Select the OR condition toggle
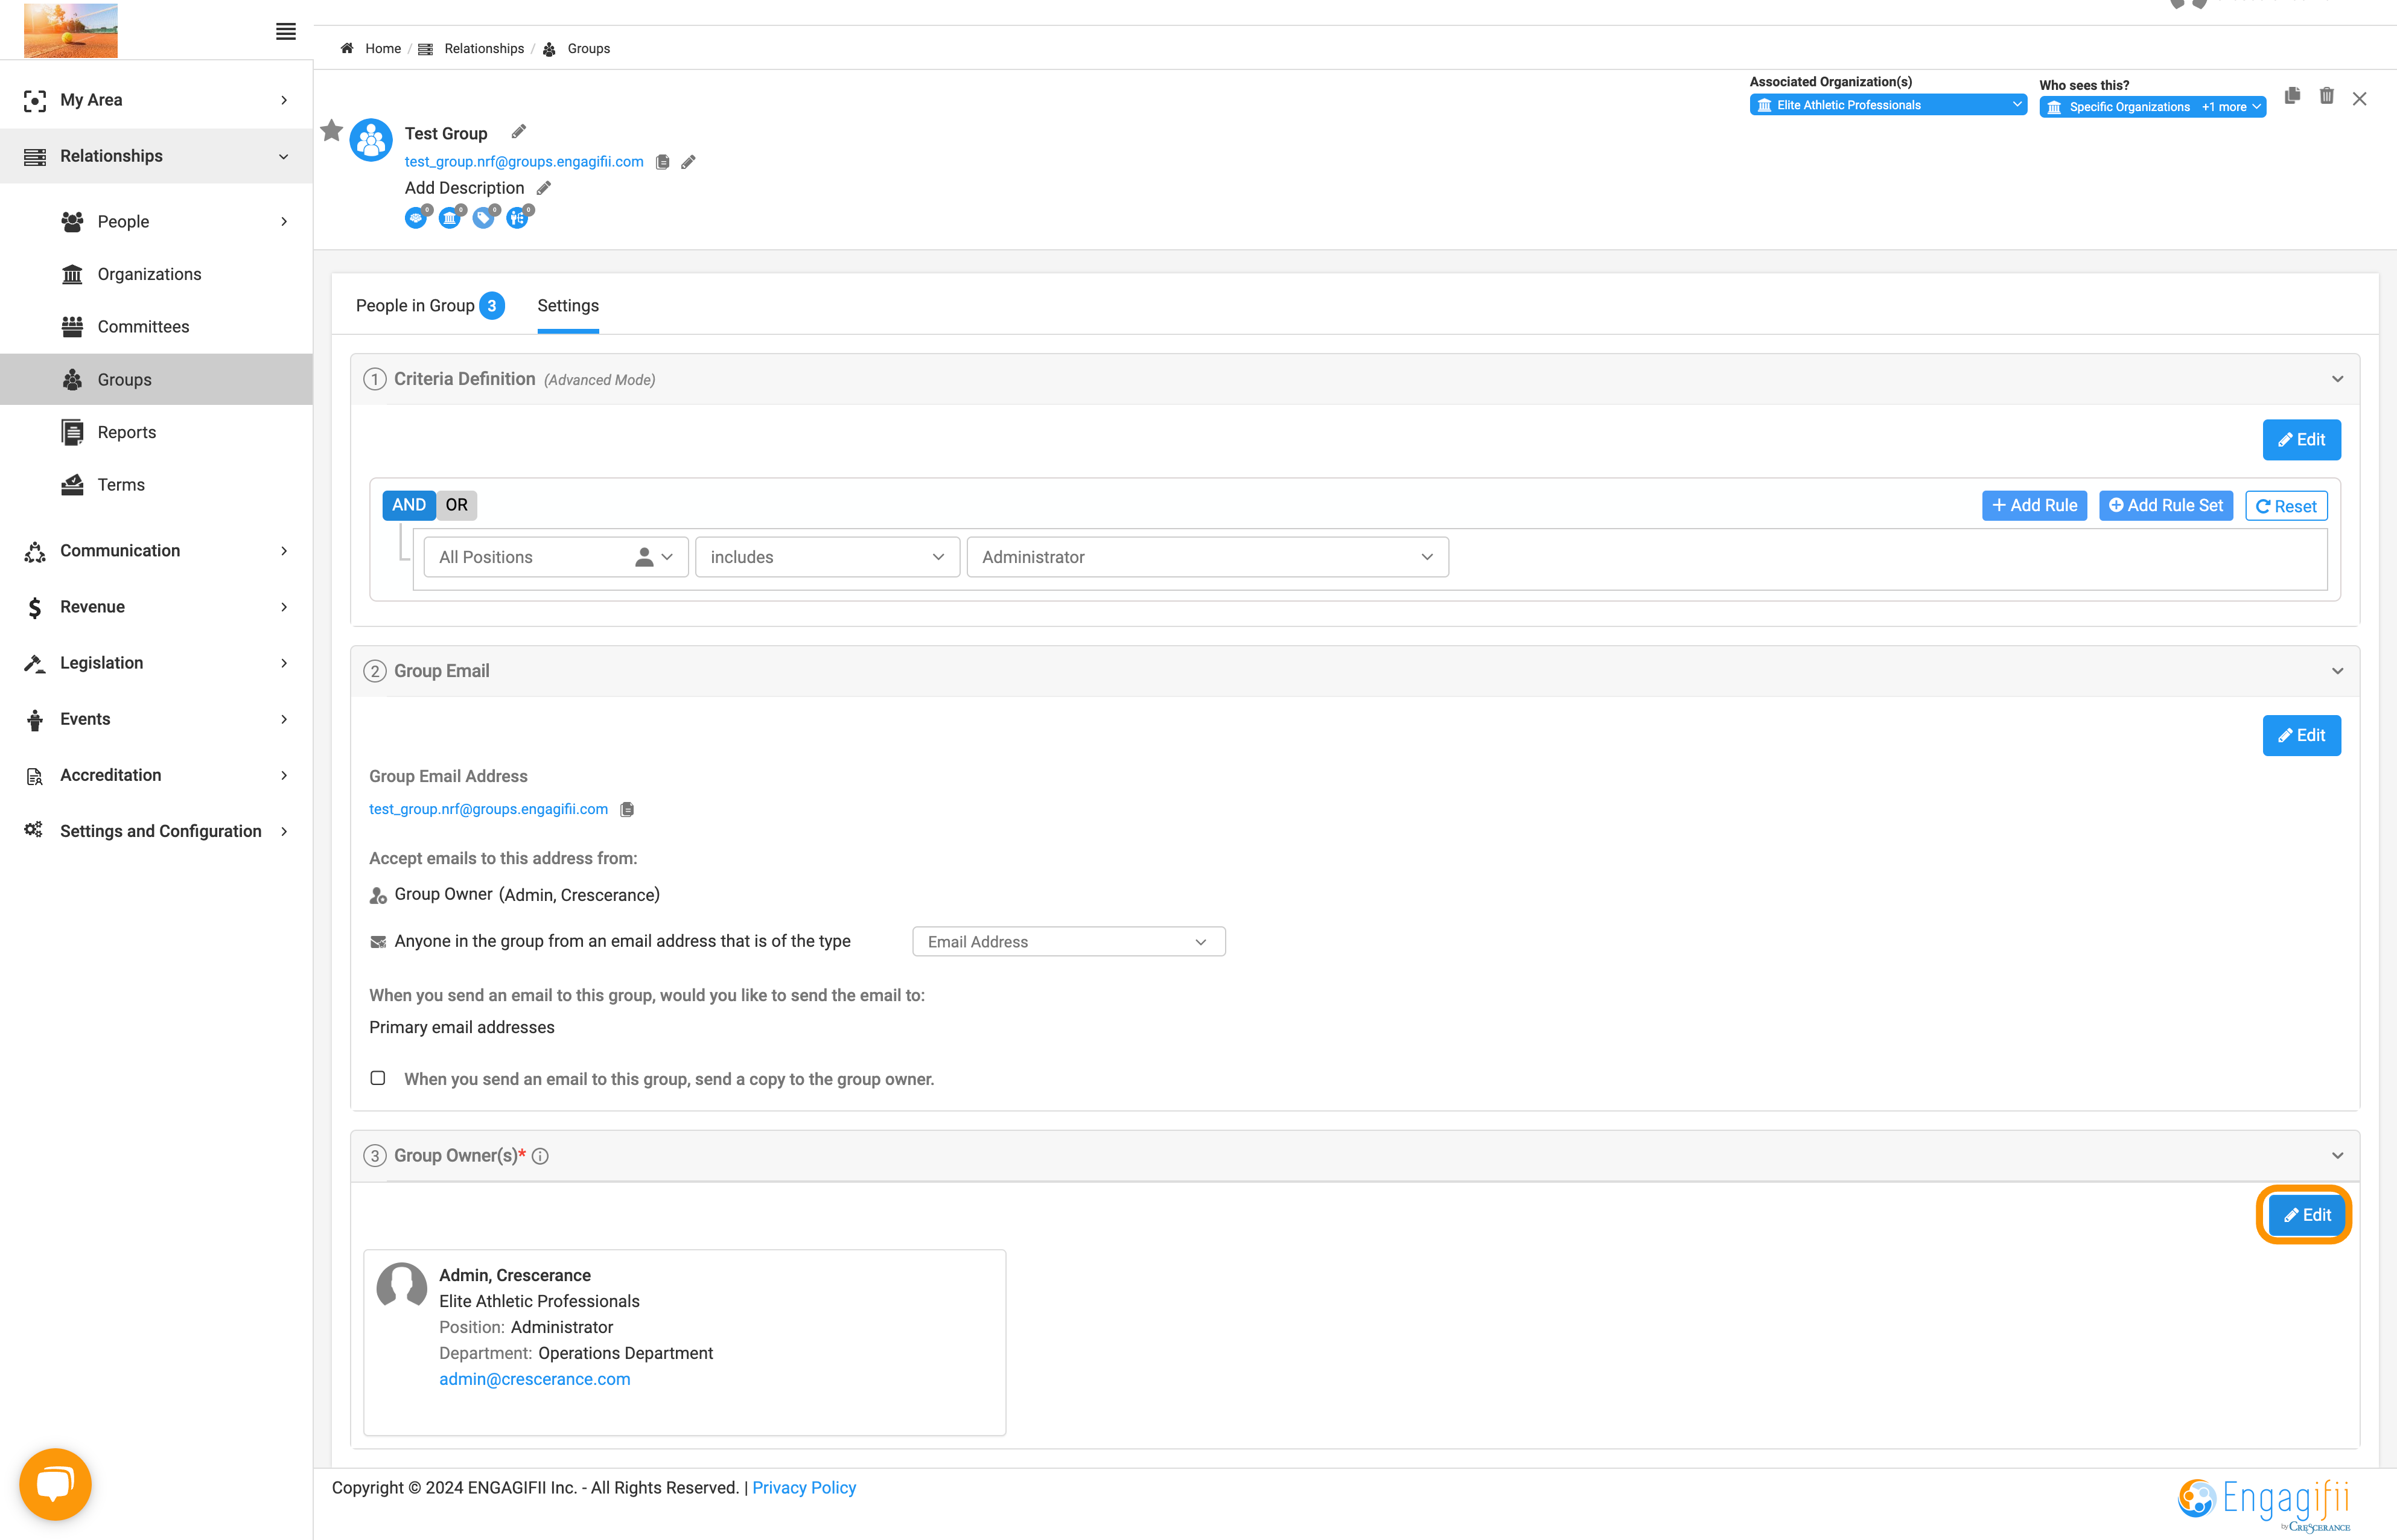 [456, 505]
